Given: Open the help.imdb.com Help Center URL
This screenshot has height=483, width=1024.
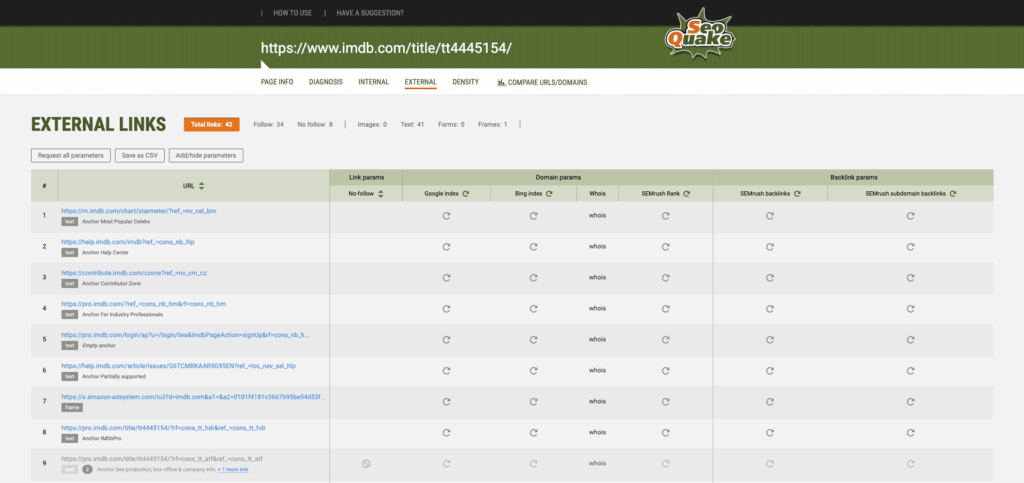Looking at the screenshot, I should point(128,242).
